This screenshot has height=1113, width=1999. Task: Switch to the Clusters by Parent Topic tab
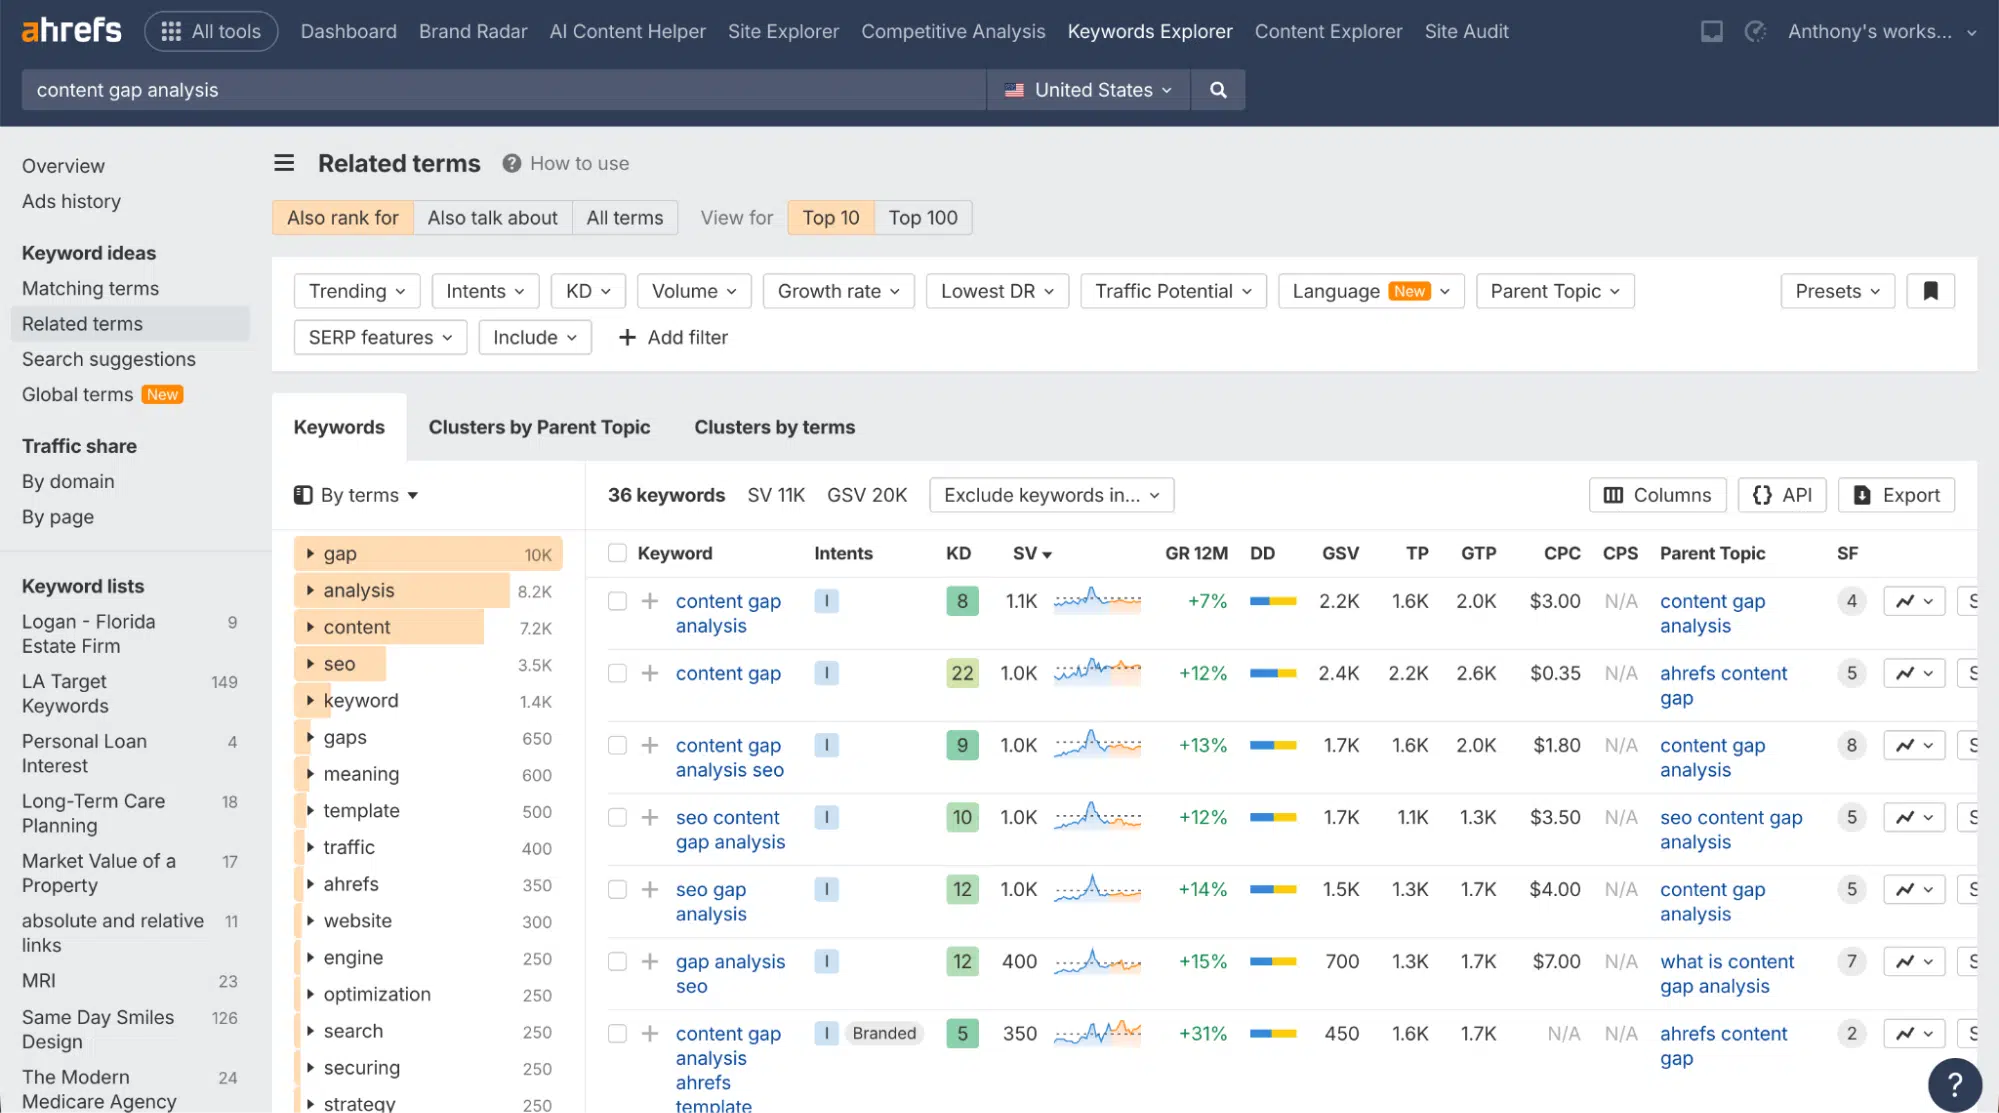tap(539, 427)
